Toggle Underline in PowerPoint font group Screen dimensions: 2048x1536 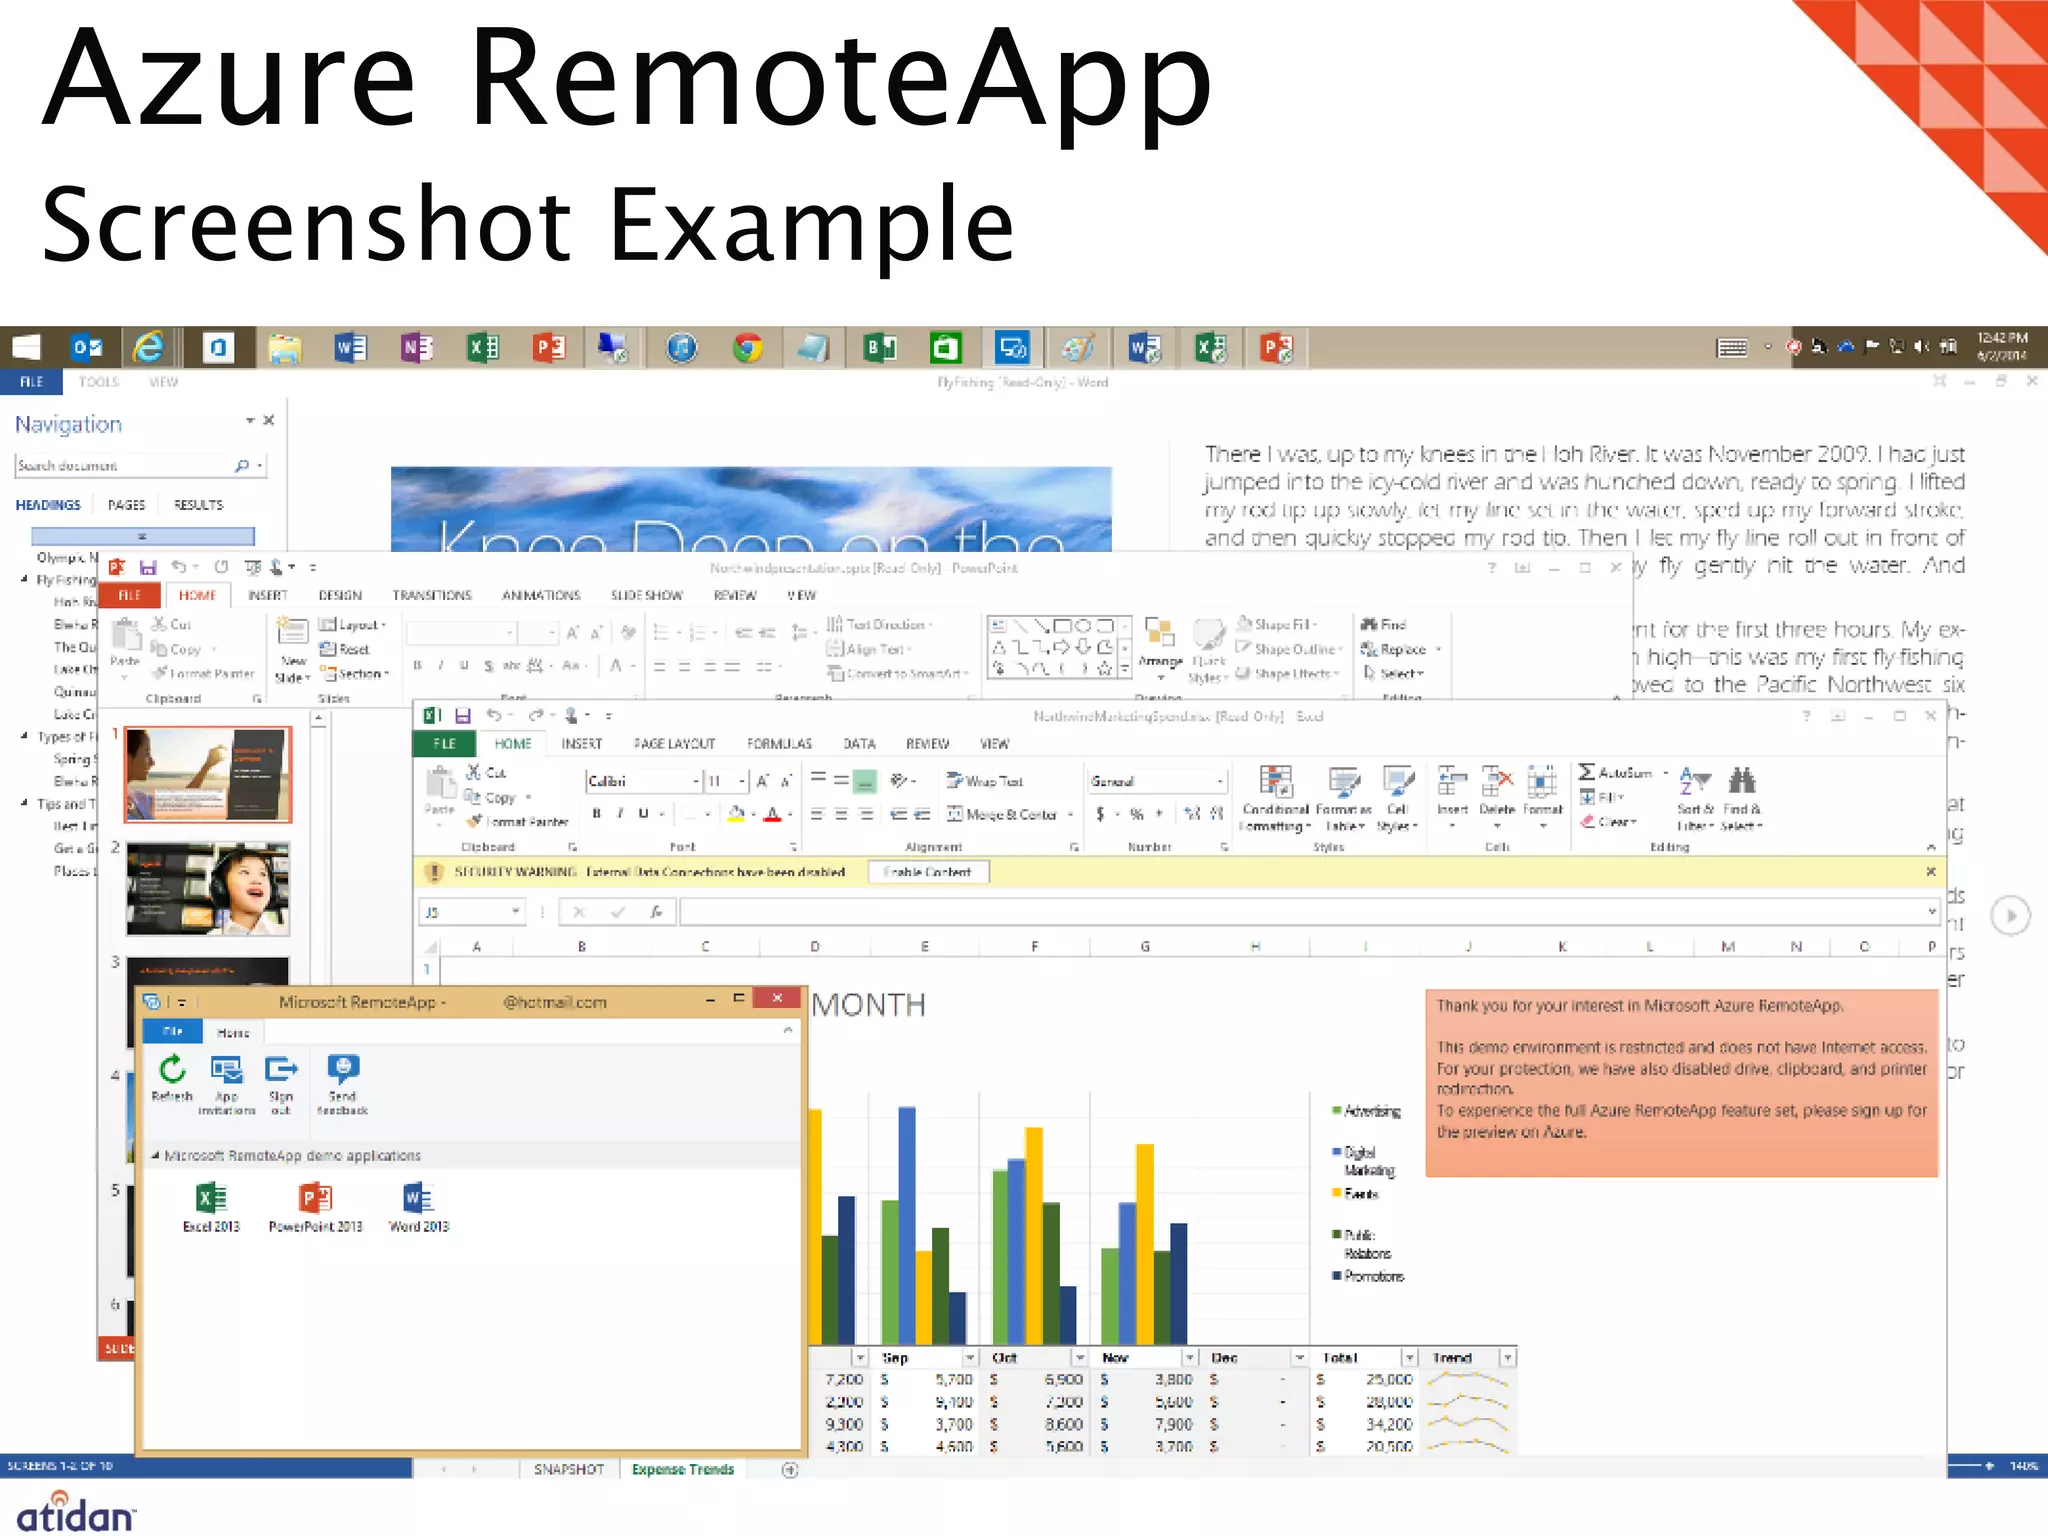coord(464,665)
